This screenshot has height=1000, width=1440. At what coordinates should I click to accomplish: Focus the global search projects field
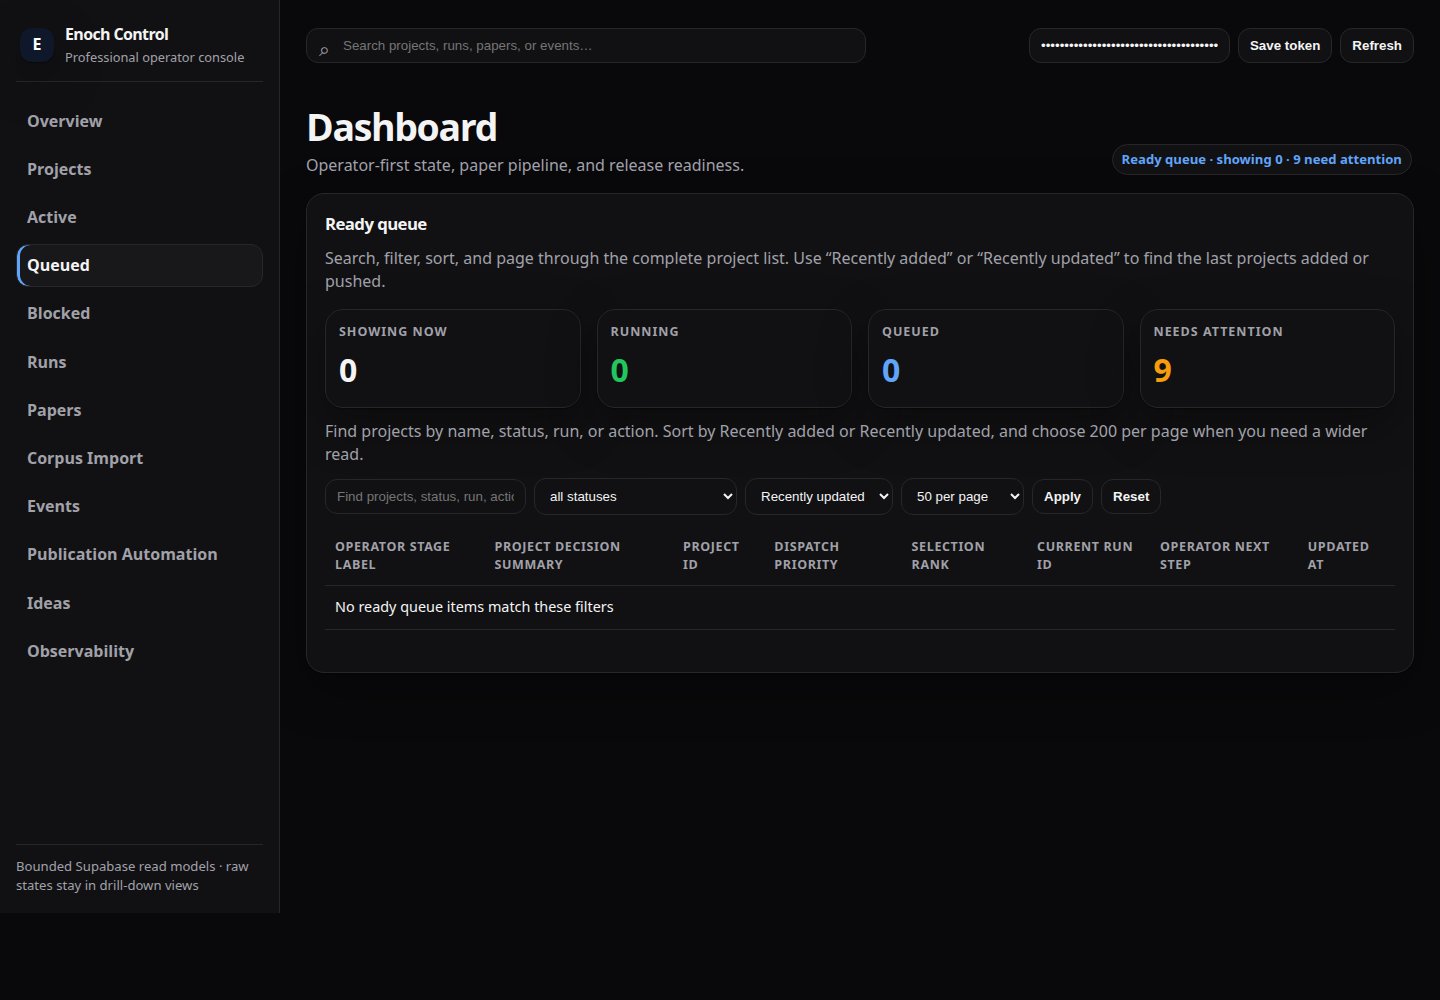coord(586,45)
